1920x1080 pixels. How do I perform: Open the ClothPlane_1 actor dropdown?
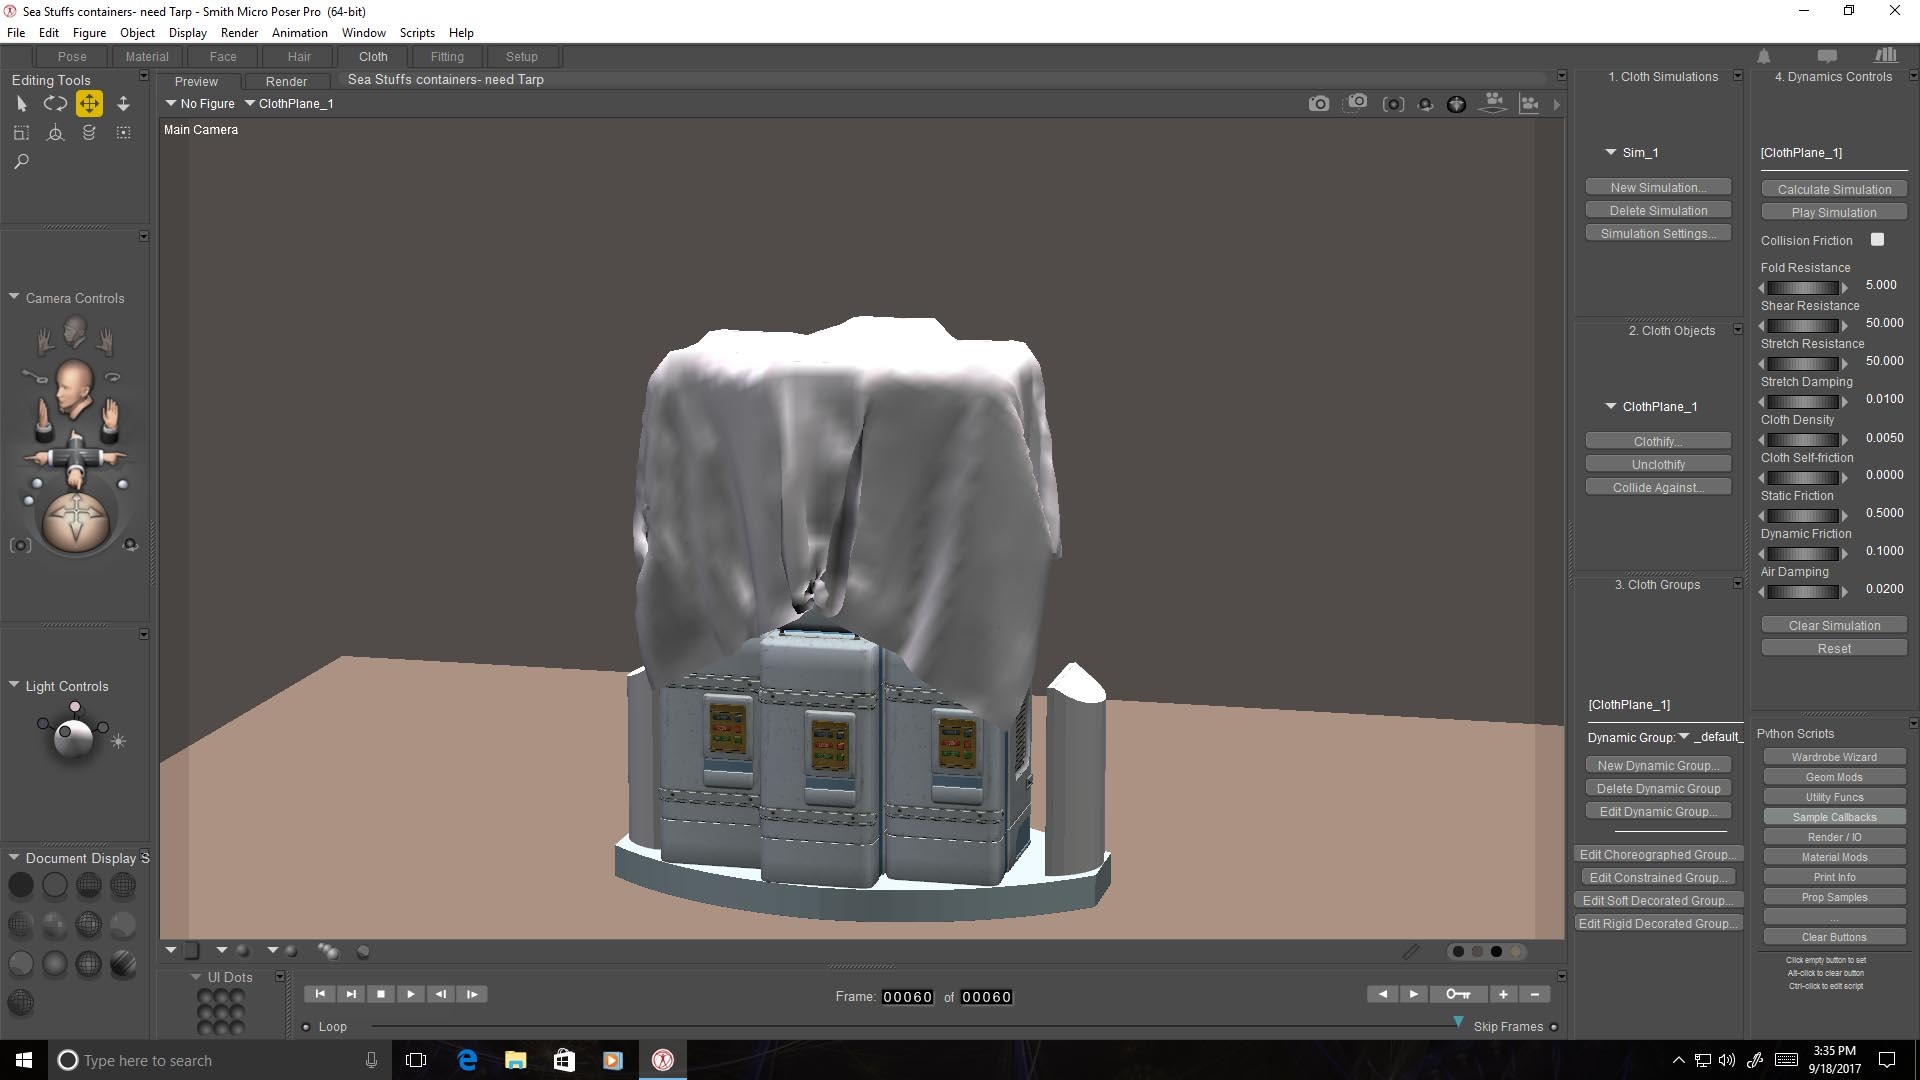click(290, 104)
